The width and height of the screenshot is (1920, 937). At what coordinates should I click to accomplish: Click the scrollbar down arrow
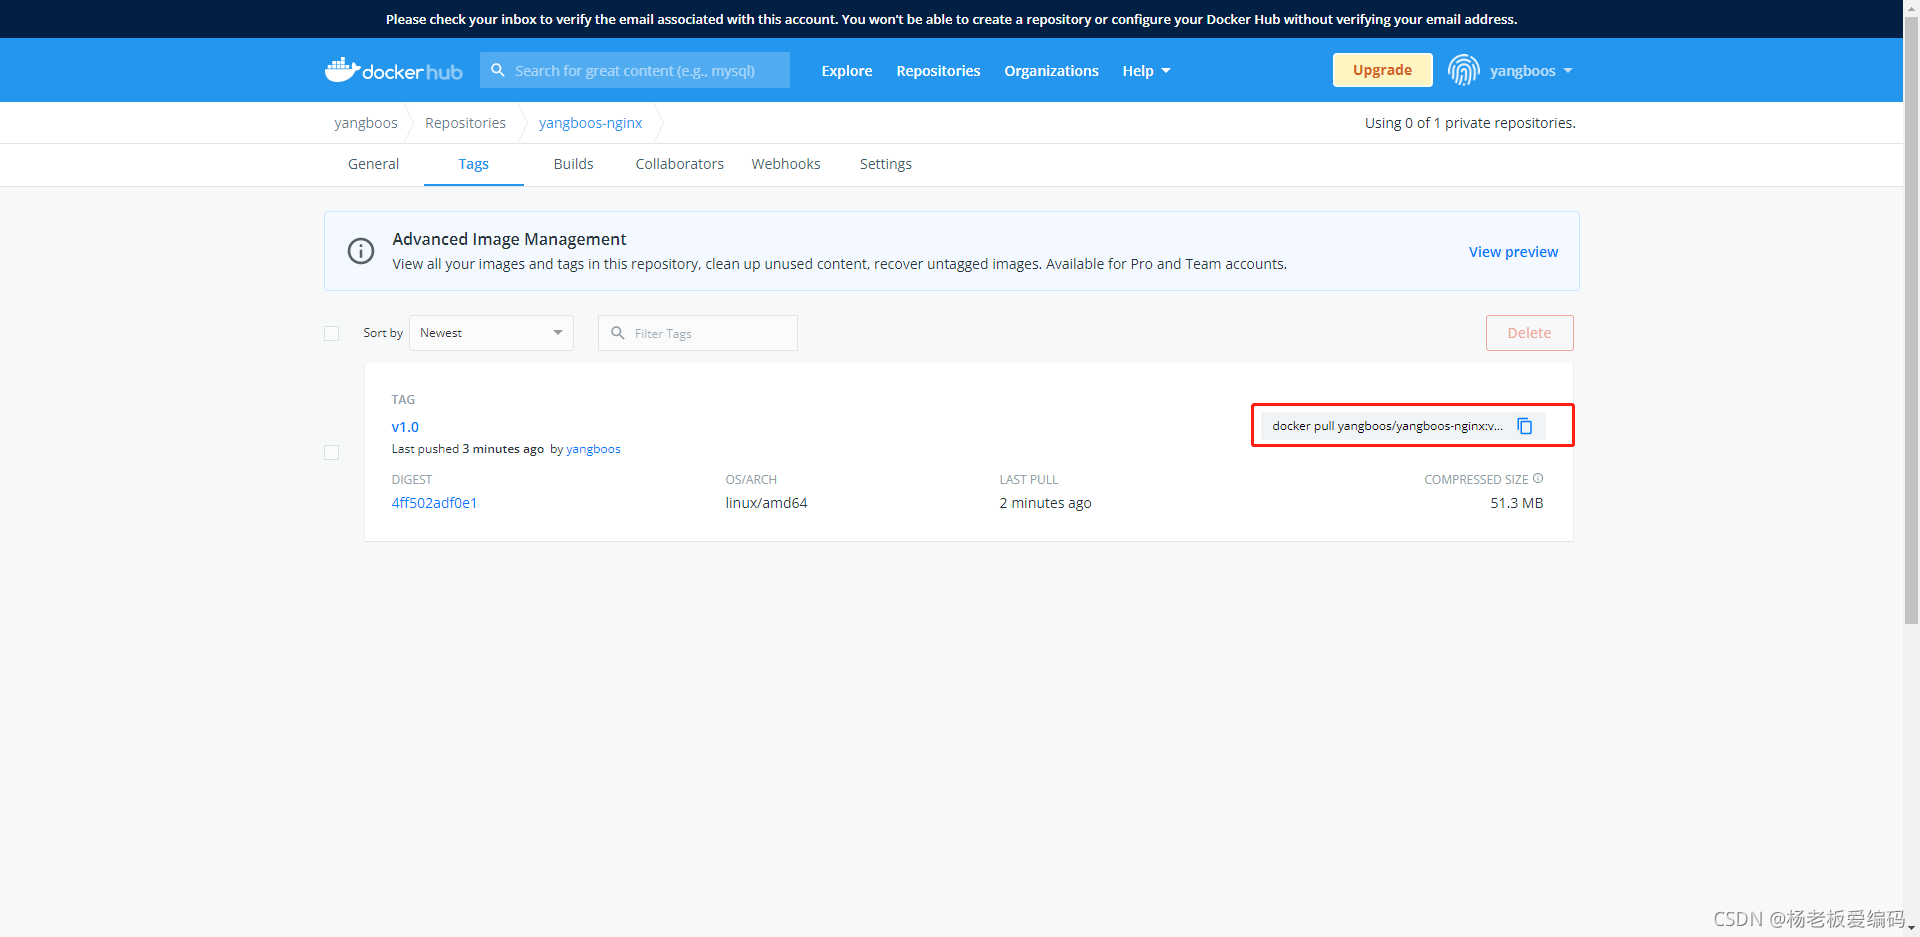tap(1911, 929)
